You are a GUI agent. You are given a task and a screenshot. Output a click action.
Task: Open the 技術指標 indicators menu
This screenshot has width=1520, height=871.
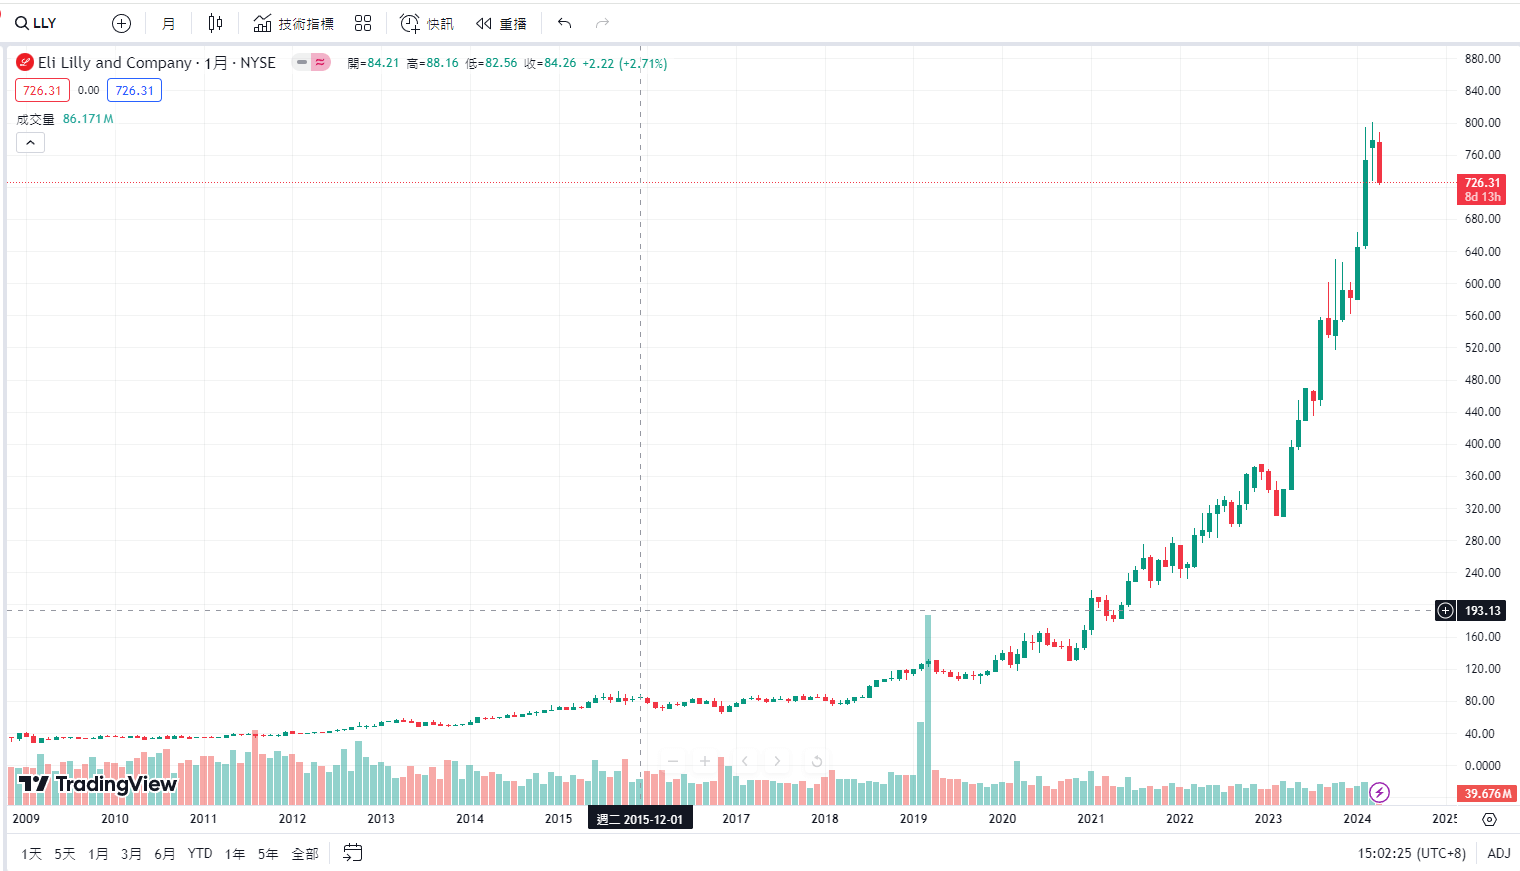pyautogui.click(x=294, y=23)
